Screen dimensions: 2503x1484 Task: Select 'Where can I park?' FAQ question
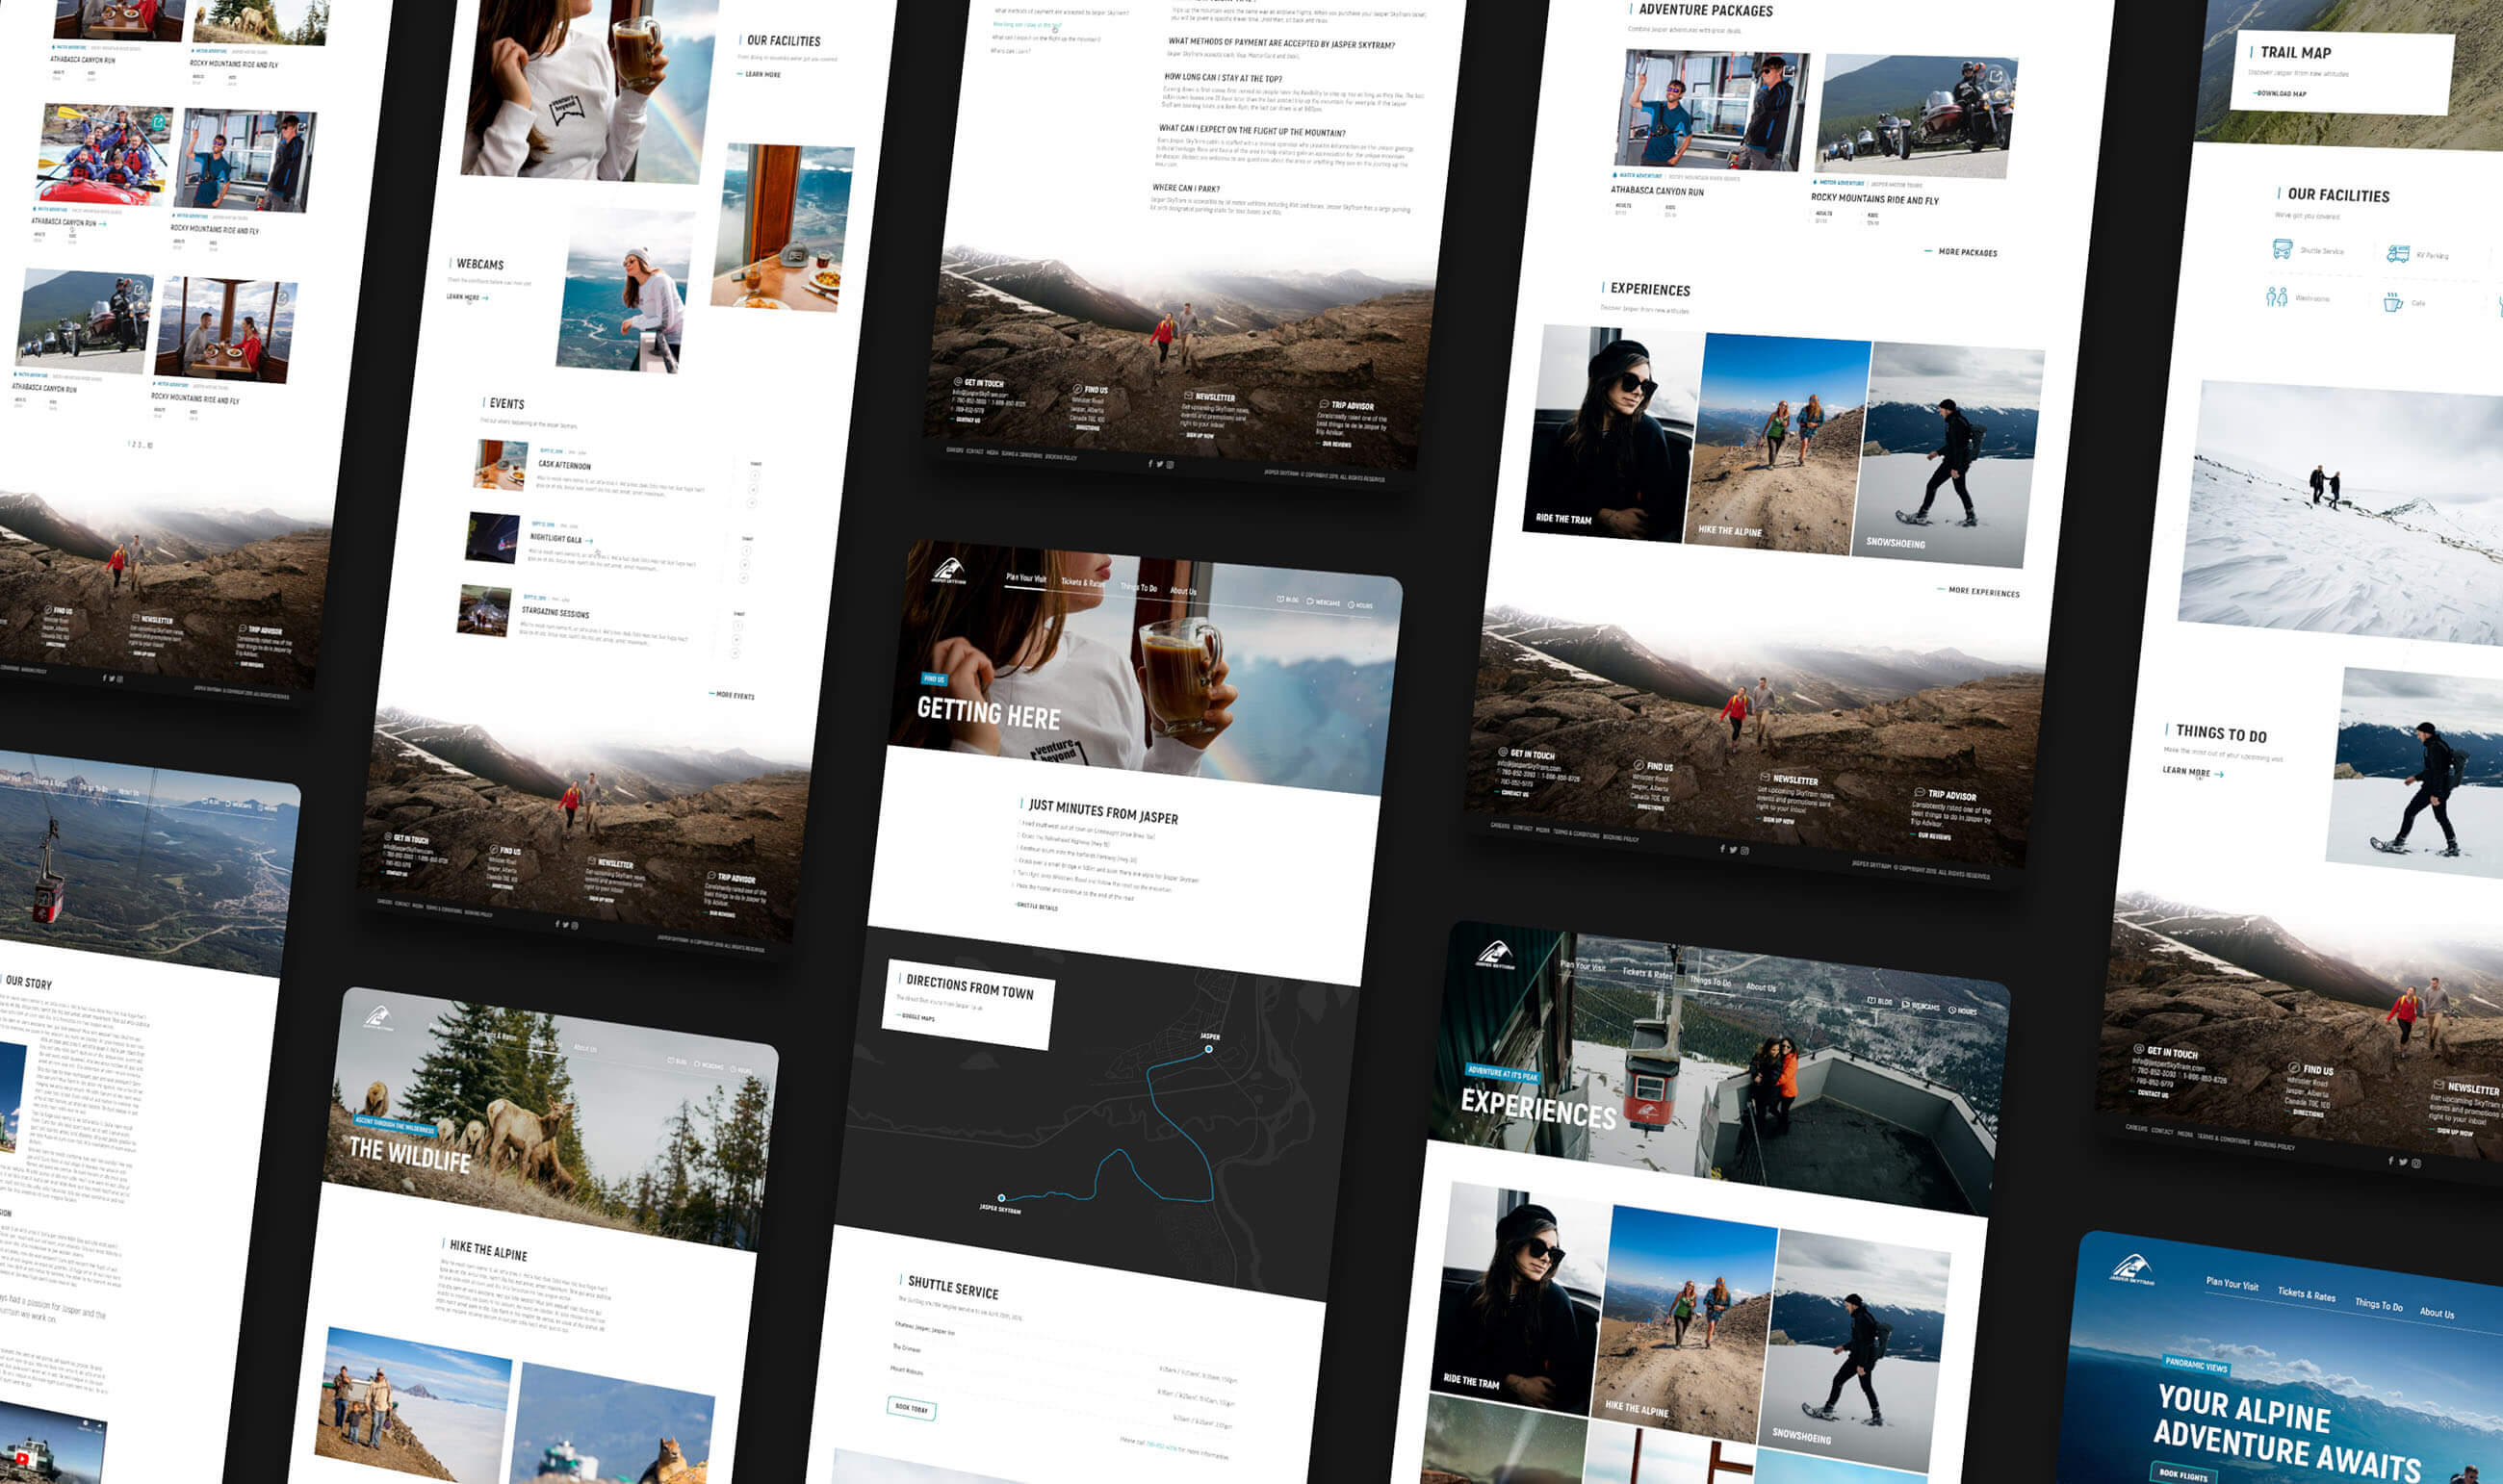pyautogui.click(x=1186, y=188)
